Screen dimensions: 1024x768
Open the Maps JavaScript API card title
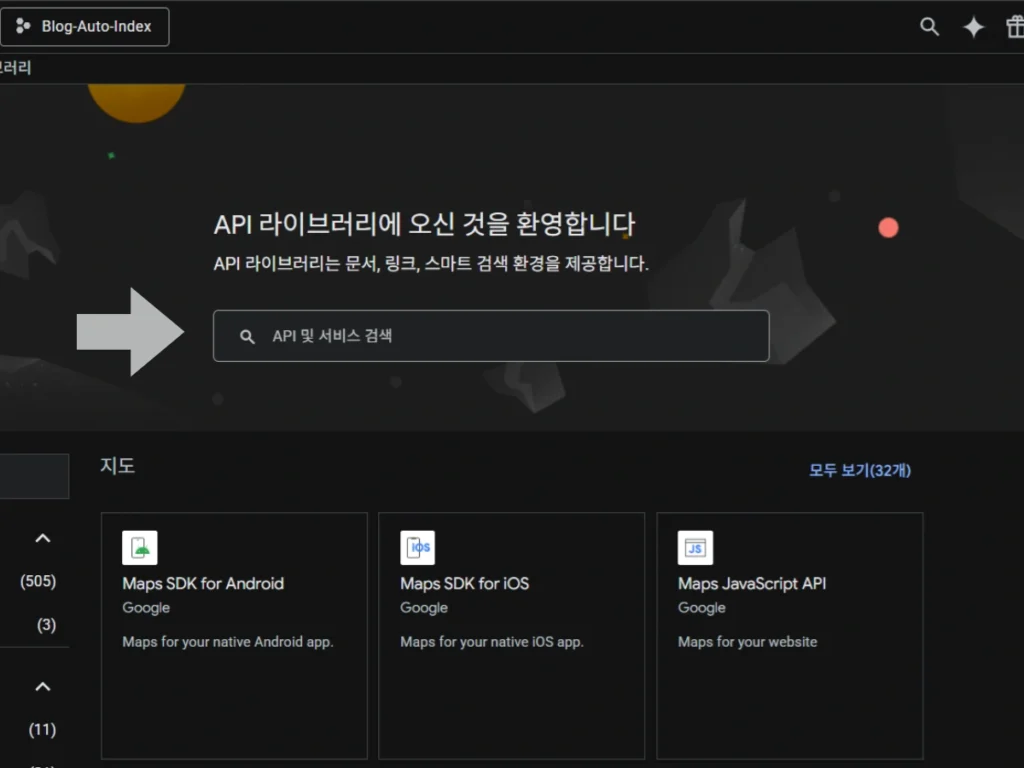(752, 583)
